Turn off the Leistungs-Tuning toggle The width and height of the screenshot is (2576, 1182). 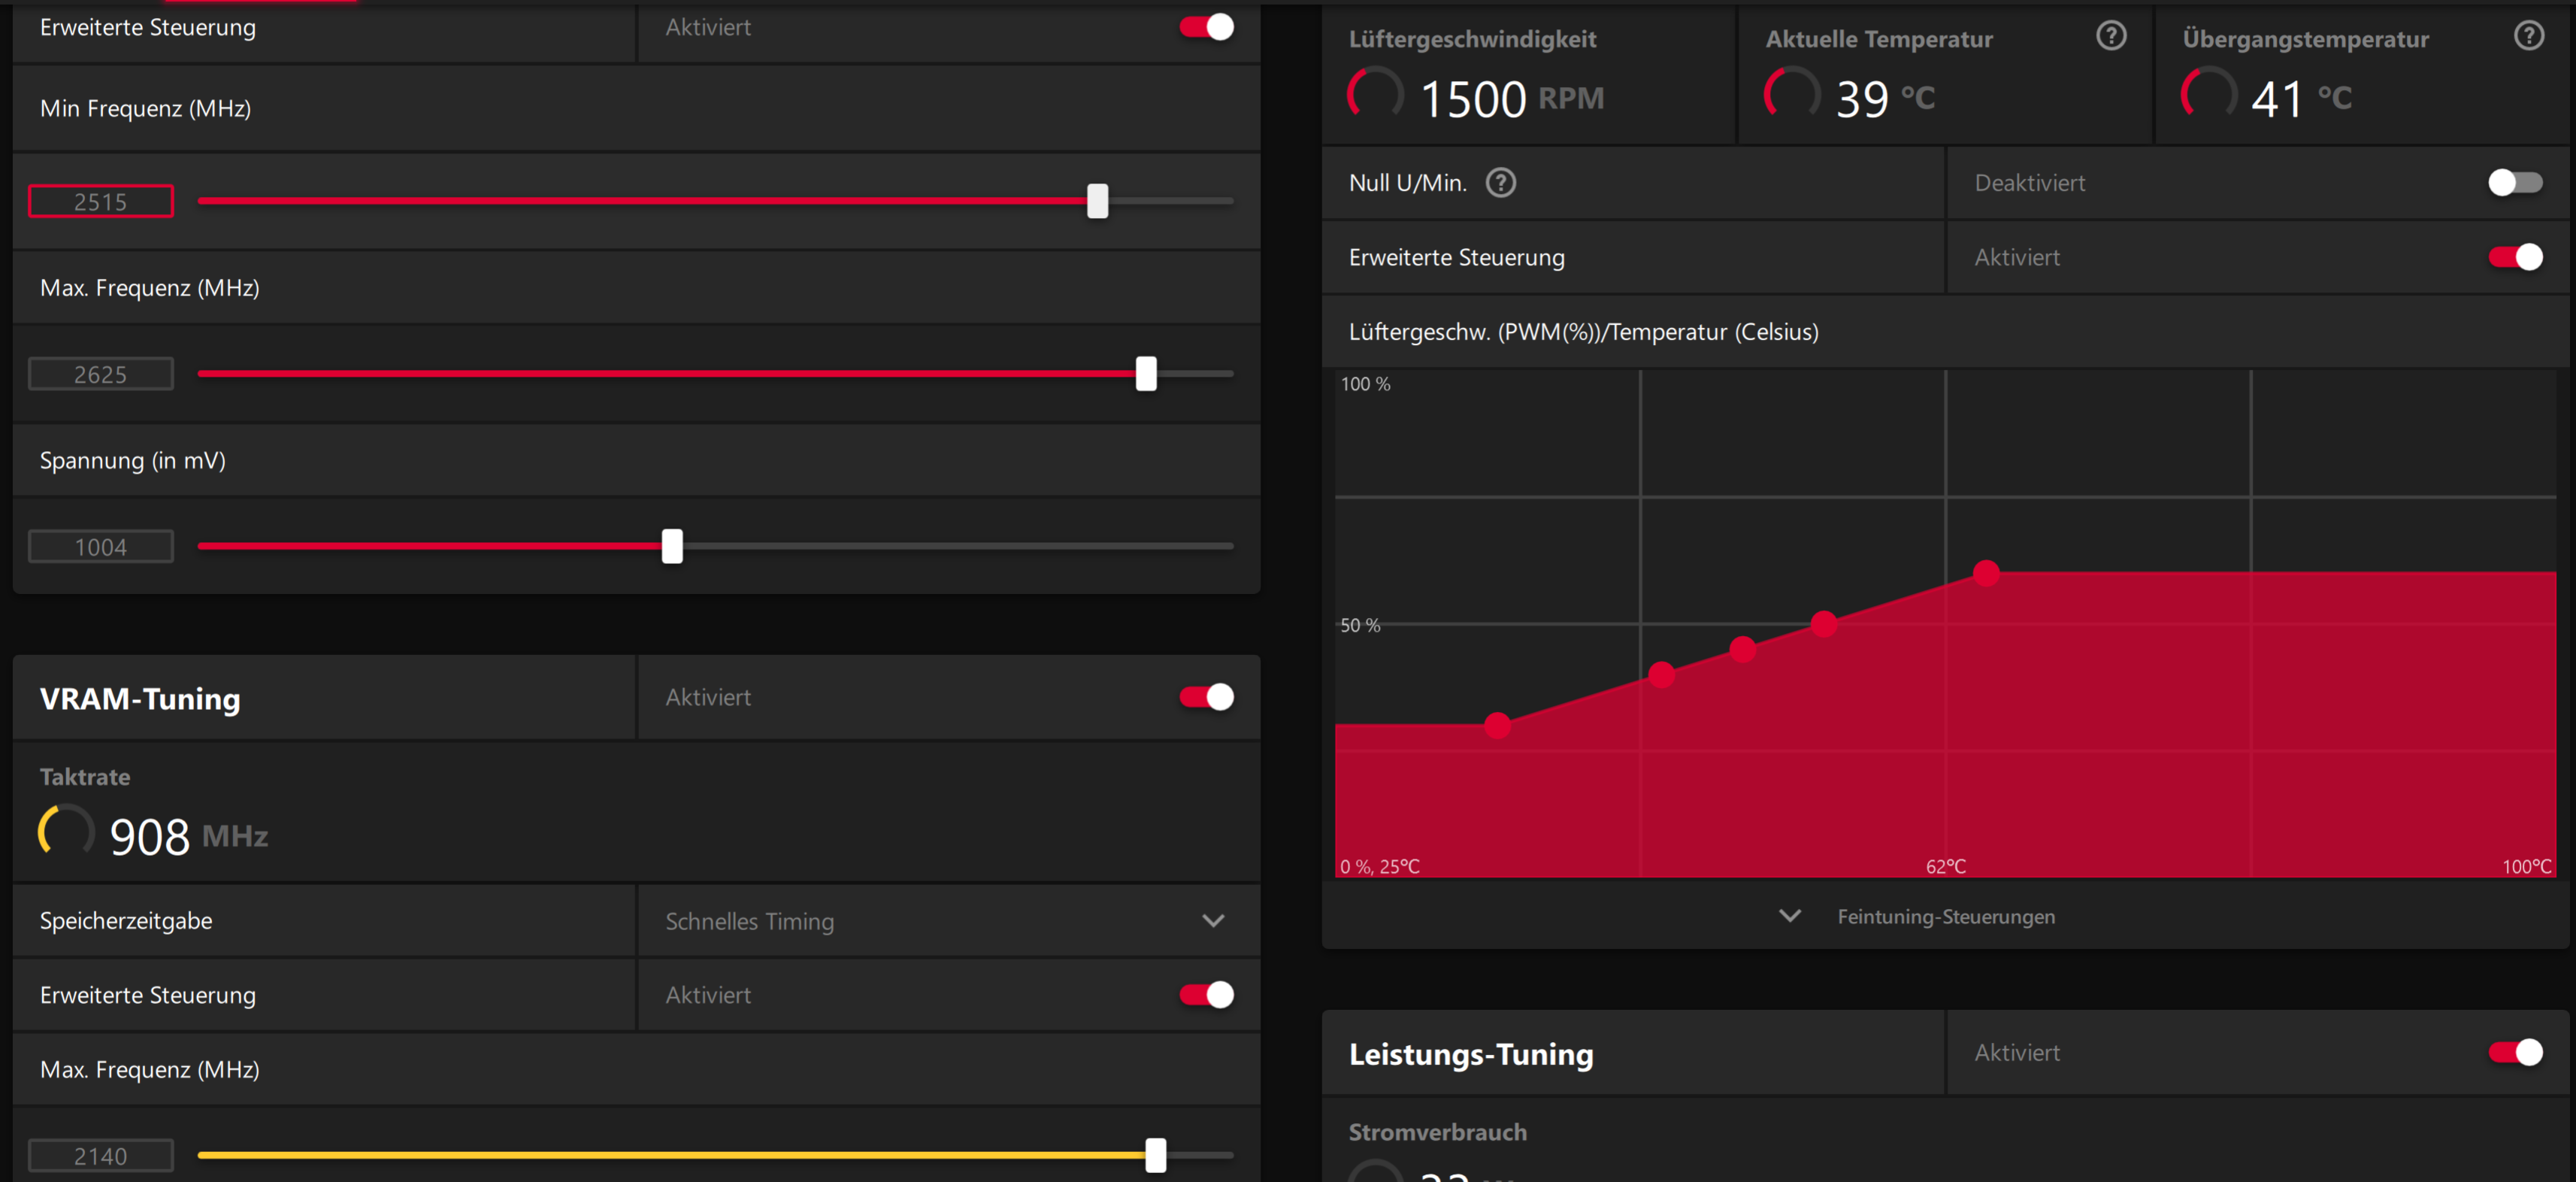tap(2514, 1052)
